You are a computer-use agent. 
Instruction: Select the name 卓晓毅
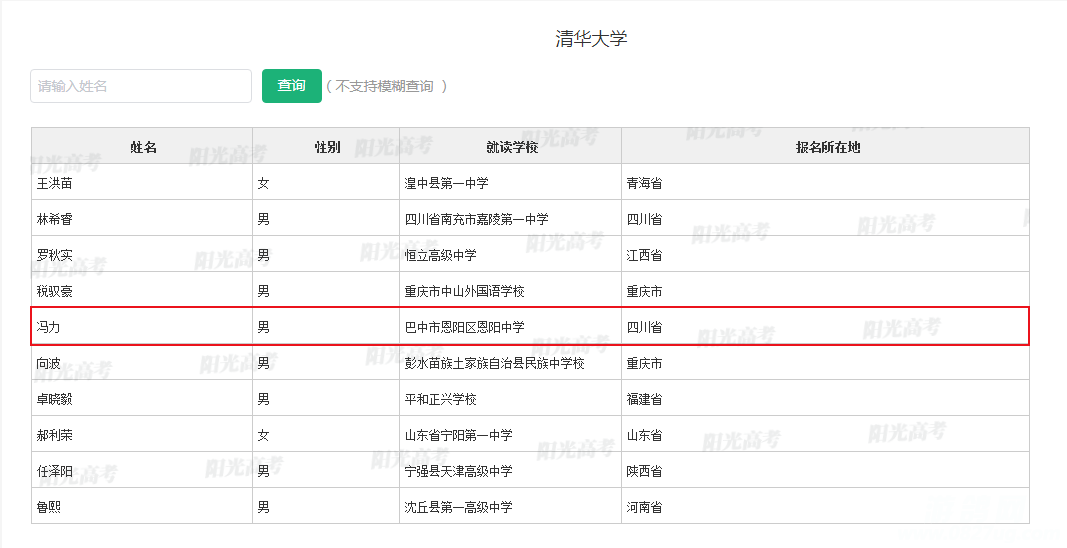tap(54, 399)
